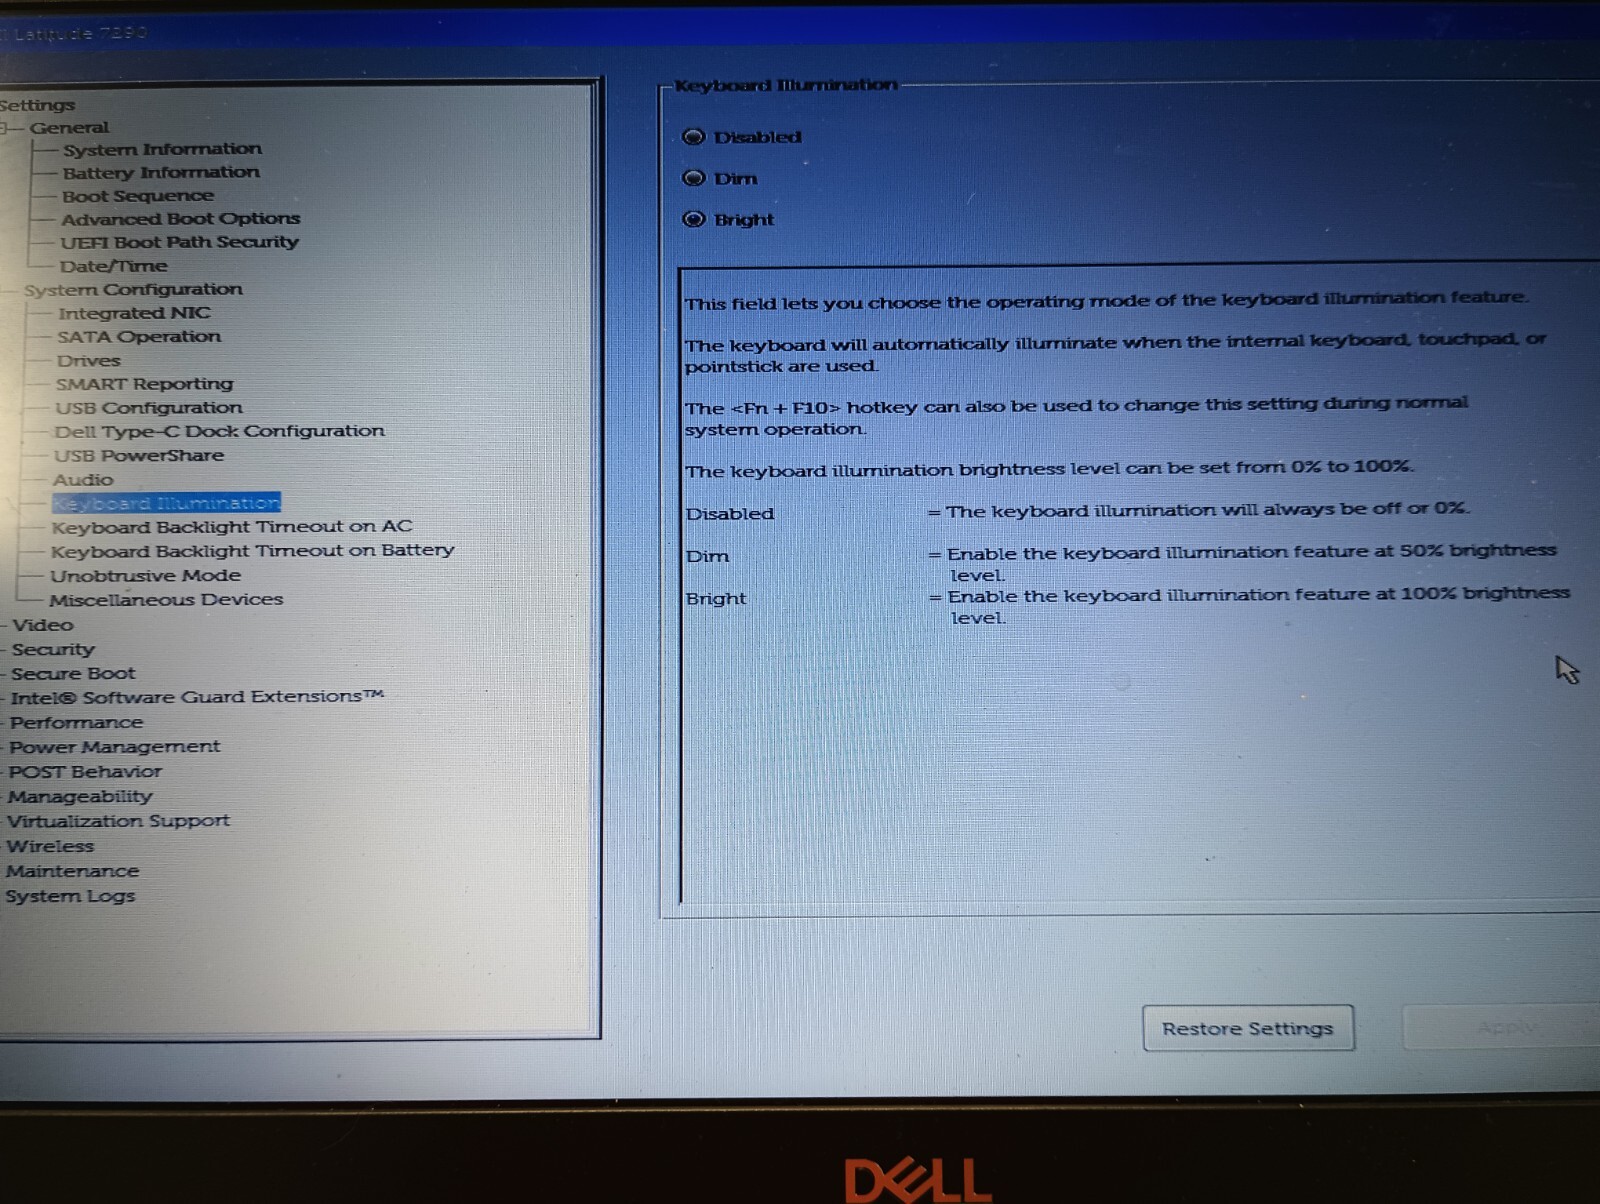Expand the Video category
The image size is (1600, 1204).
pos(42,625)
